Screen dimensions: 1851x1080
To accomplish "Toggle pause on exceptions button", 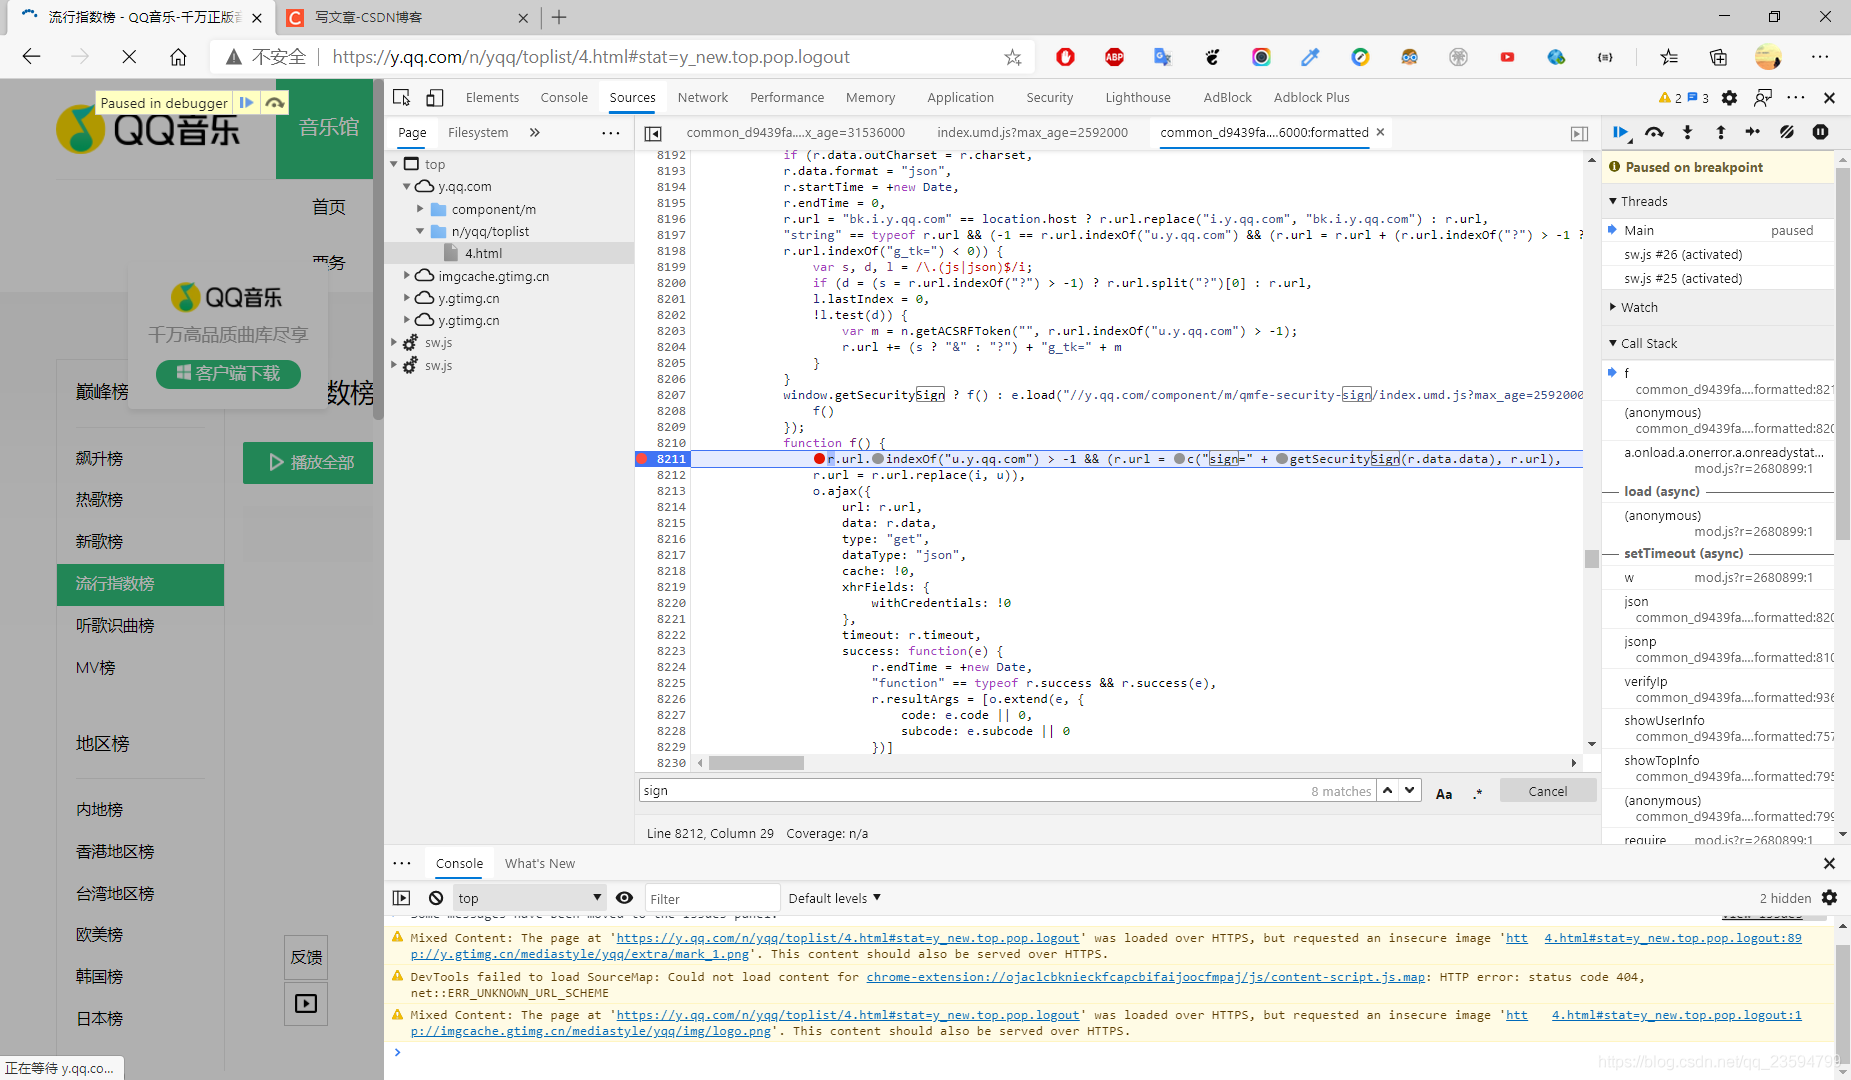I will coord(1820,132).
